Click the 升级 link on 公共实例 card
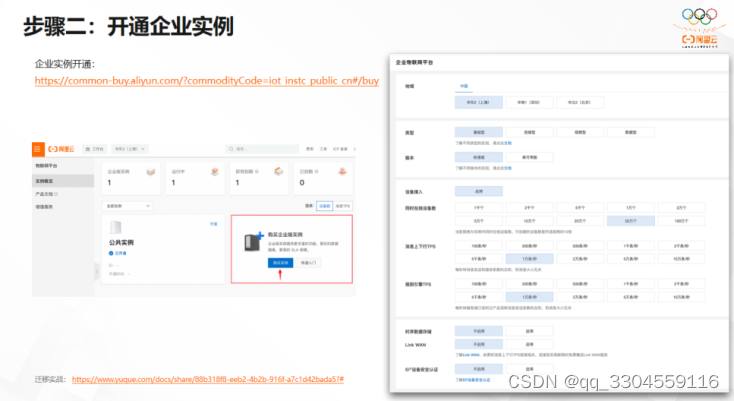Screen dimensions: 734x401 click(x=213, y=224)
